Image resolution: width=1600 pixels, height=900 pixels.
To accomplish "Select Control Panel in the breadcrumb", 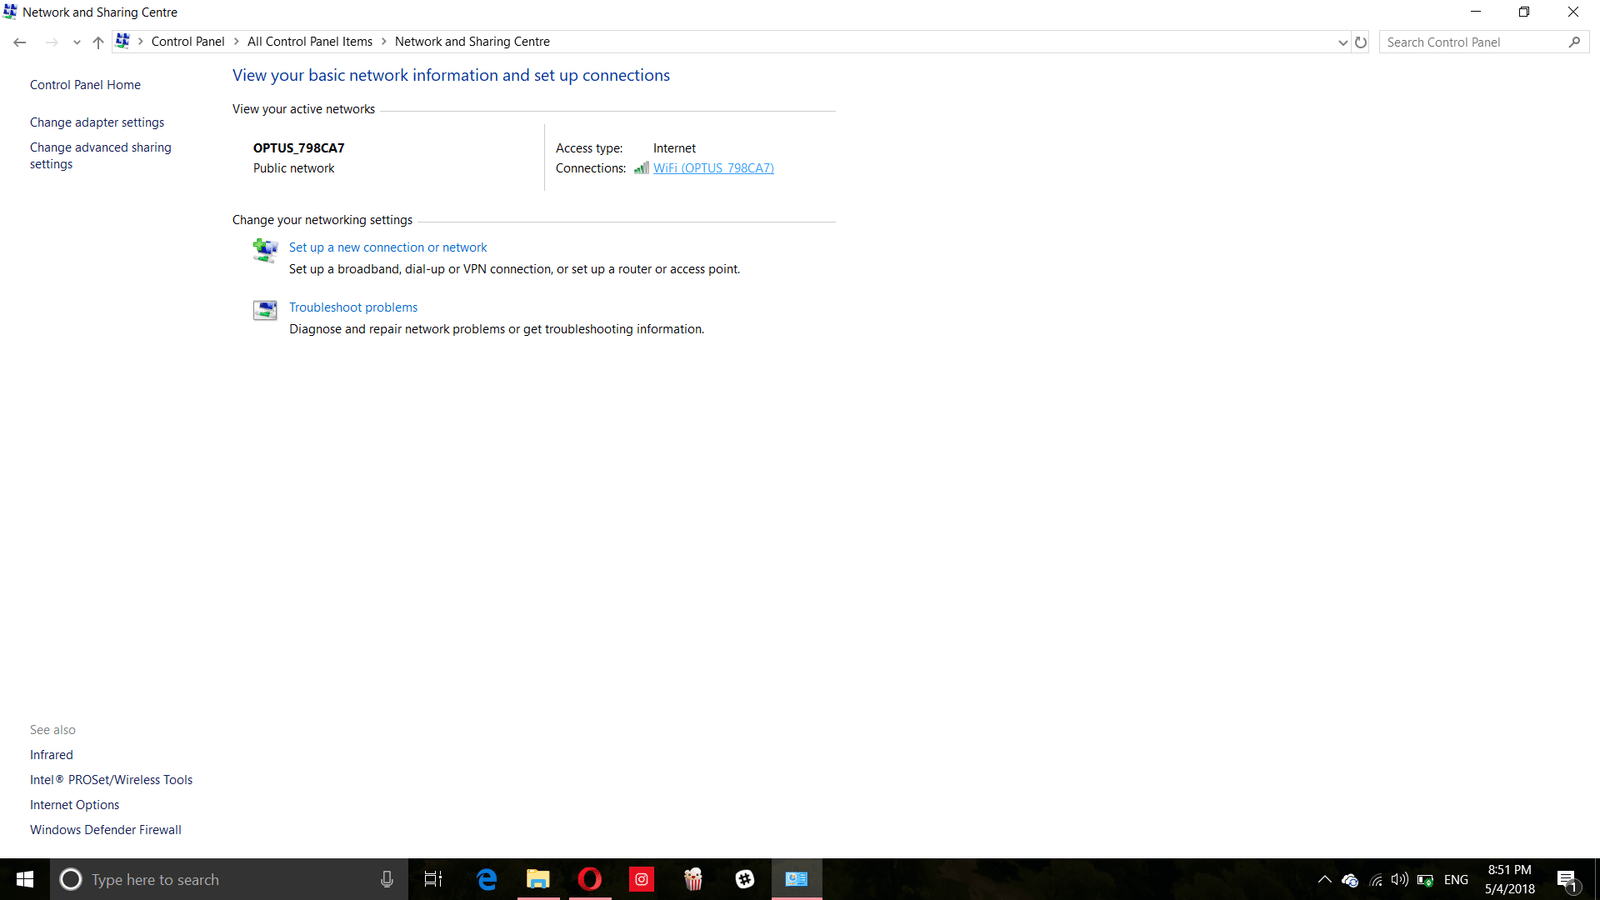I will point(188,42).
